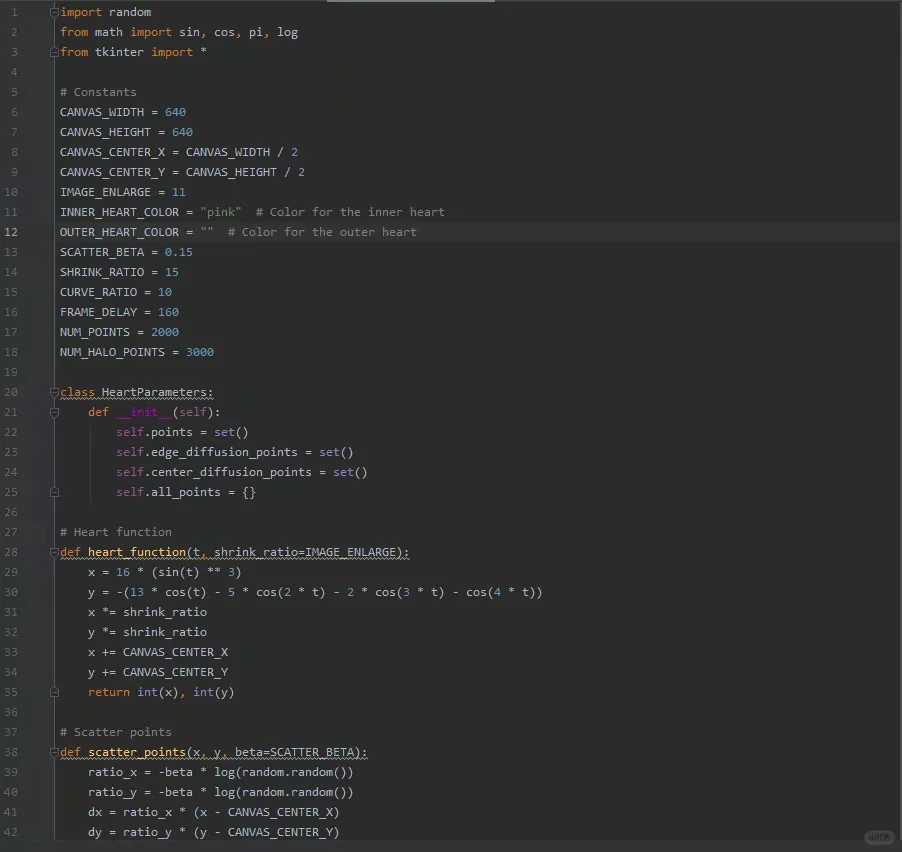Click the class name HeartParameters

click(x=154, y=392)
